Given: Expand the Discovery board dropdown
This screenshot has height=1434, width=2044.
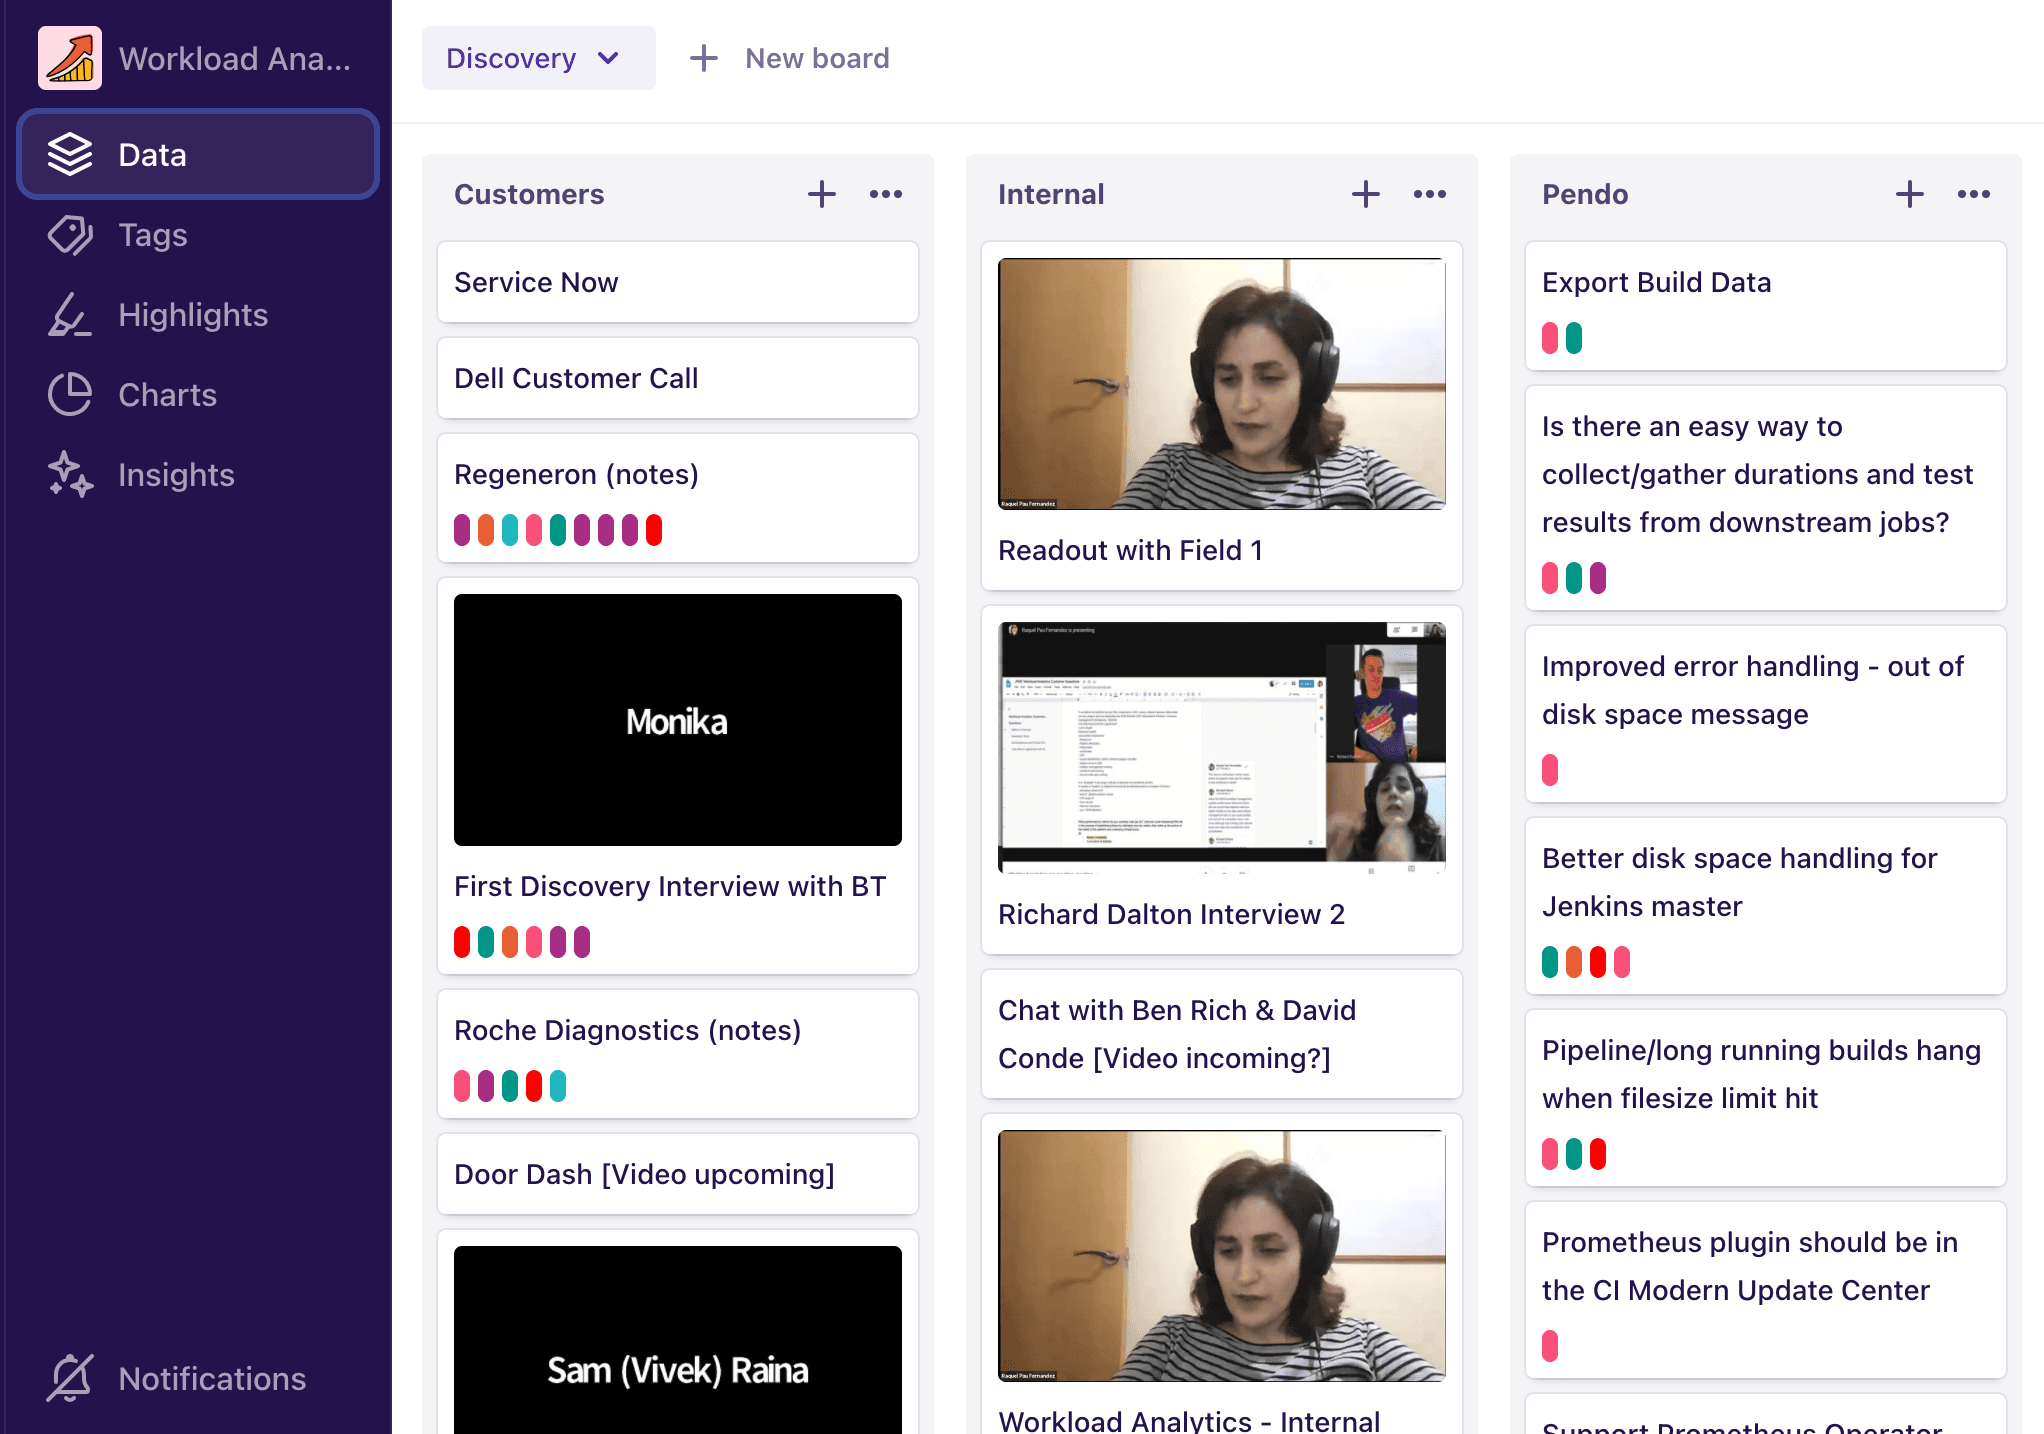Looking at the screenshot, I should (x=538, y=58).
